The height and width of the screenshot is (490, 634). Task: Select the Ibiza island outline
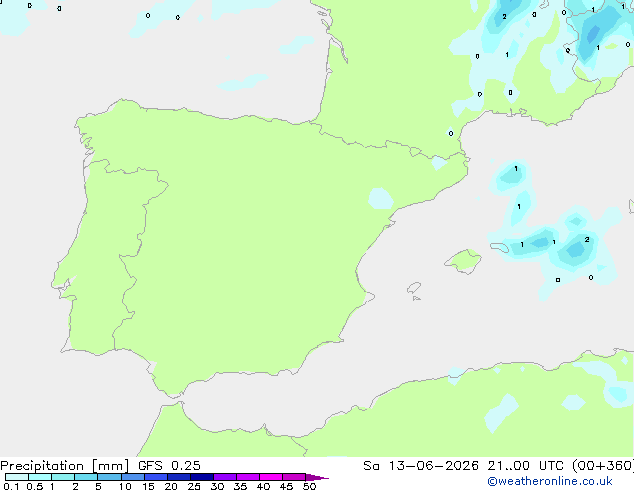[414, 288]
